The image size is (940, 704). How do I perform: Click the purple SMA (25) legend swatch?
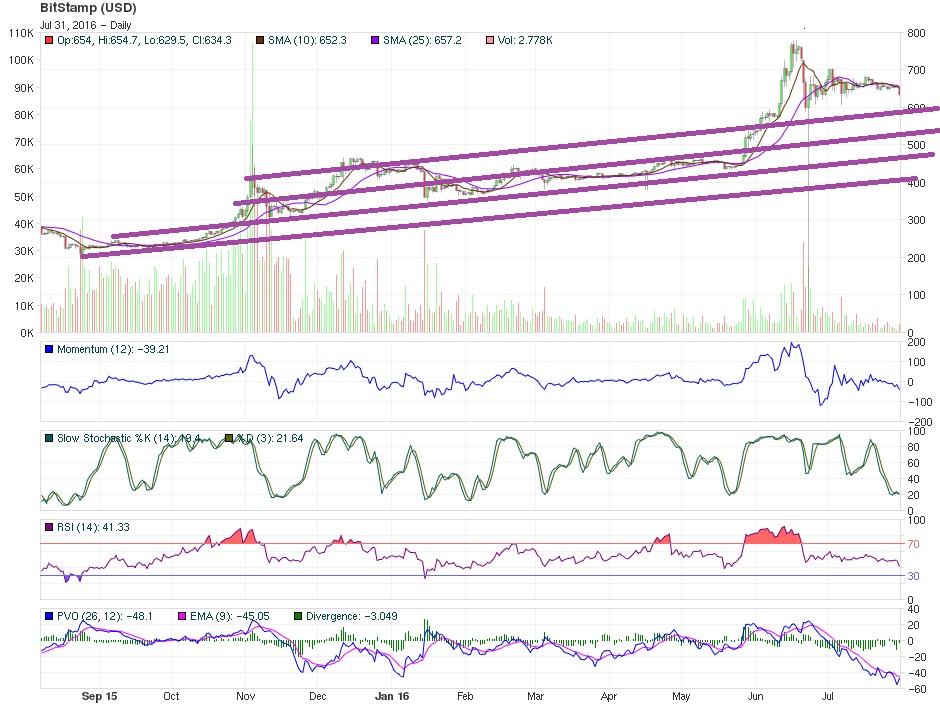tap(376, 40)
